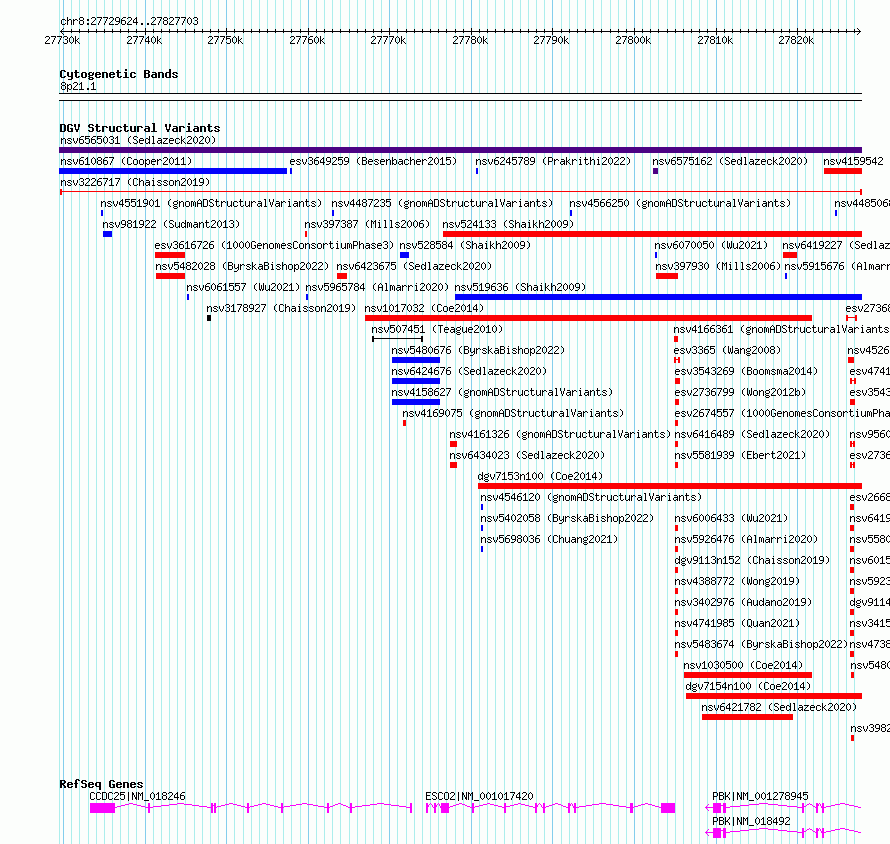Viewport: 890px width, 844px height.
Task: Click nsv3178927 (Chaisson2019) label
Action: tap(281, 308)
